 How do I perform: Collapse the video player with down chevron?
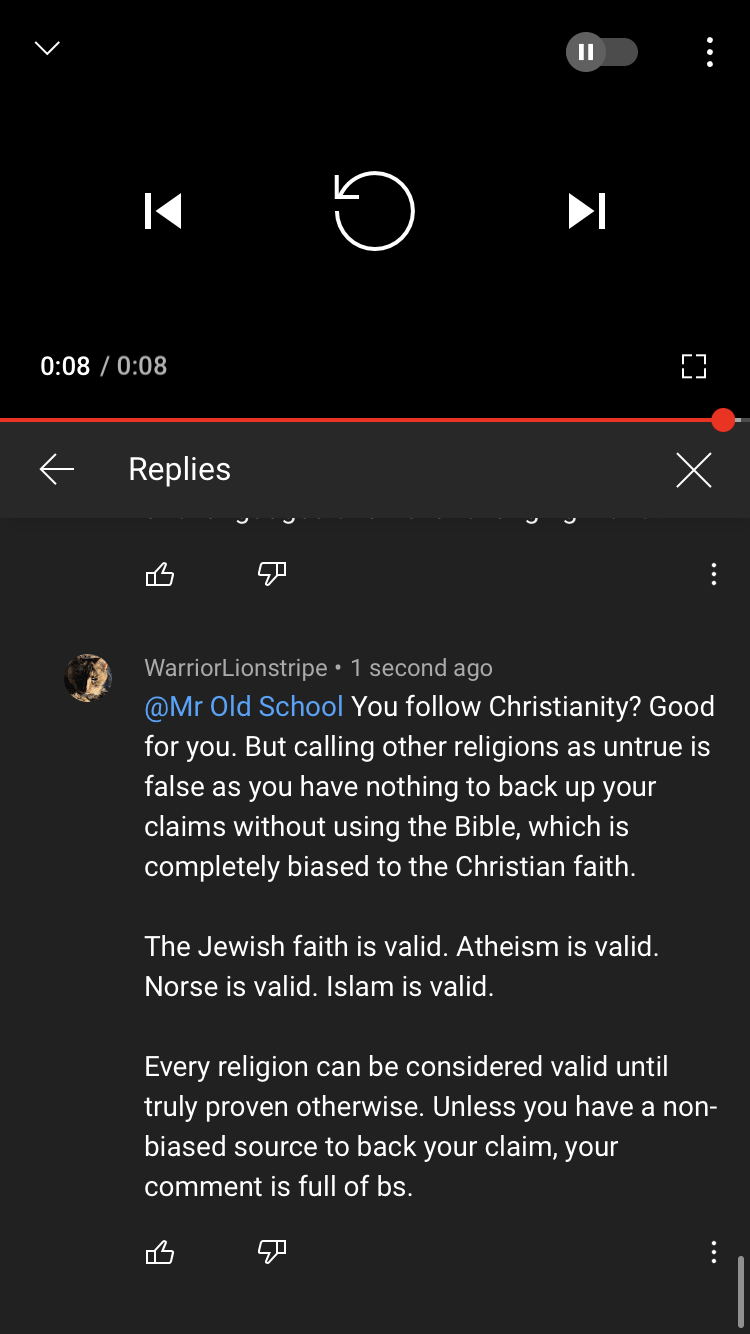(47, 48)
